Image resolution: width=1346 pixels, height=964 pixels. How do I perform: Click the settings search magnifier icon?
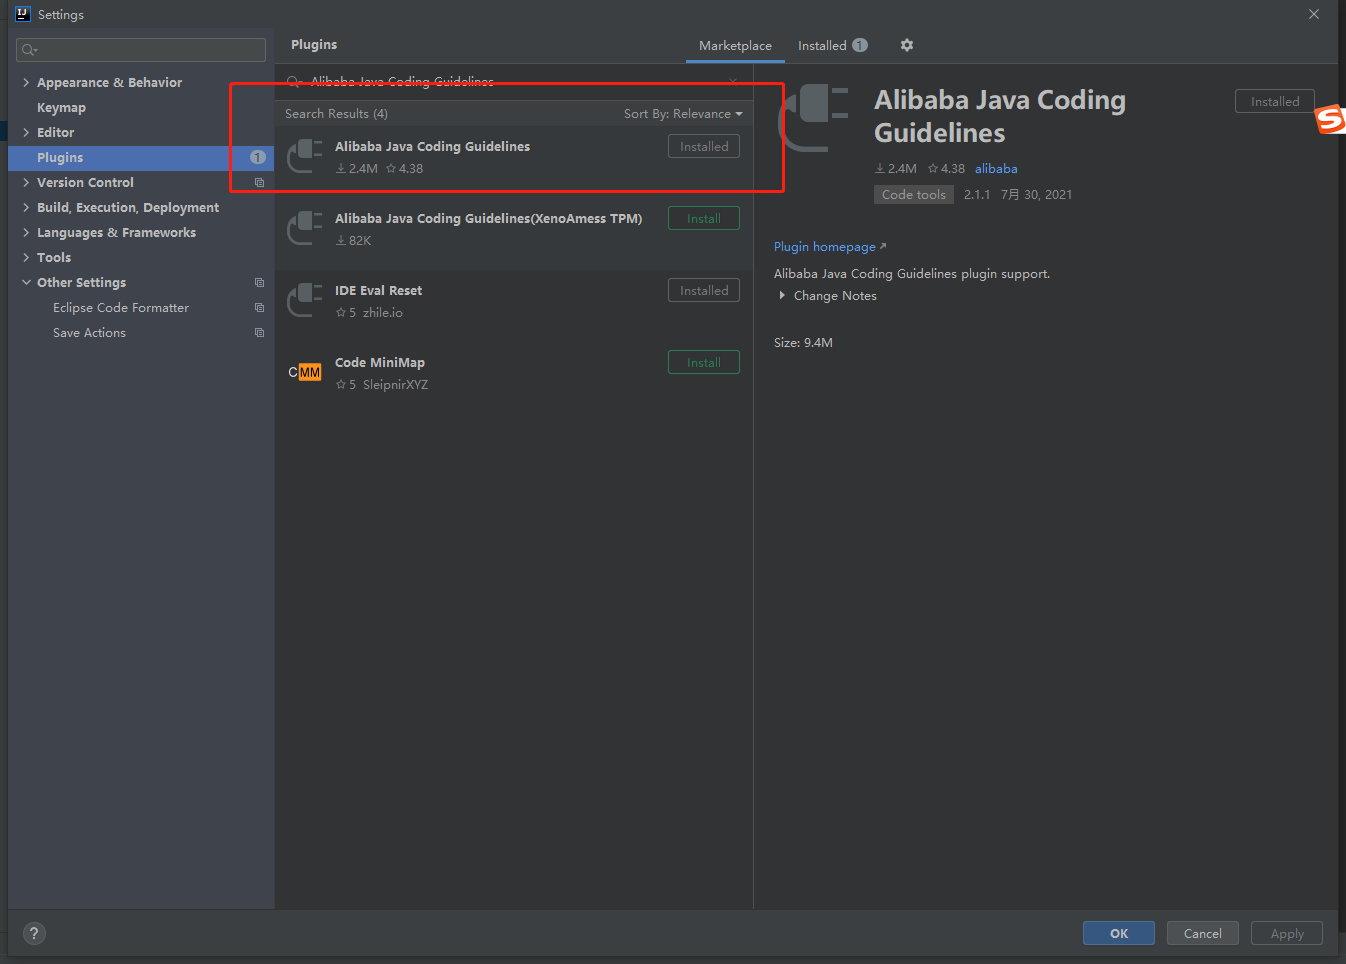29,50
